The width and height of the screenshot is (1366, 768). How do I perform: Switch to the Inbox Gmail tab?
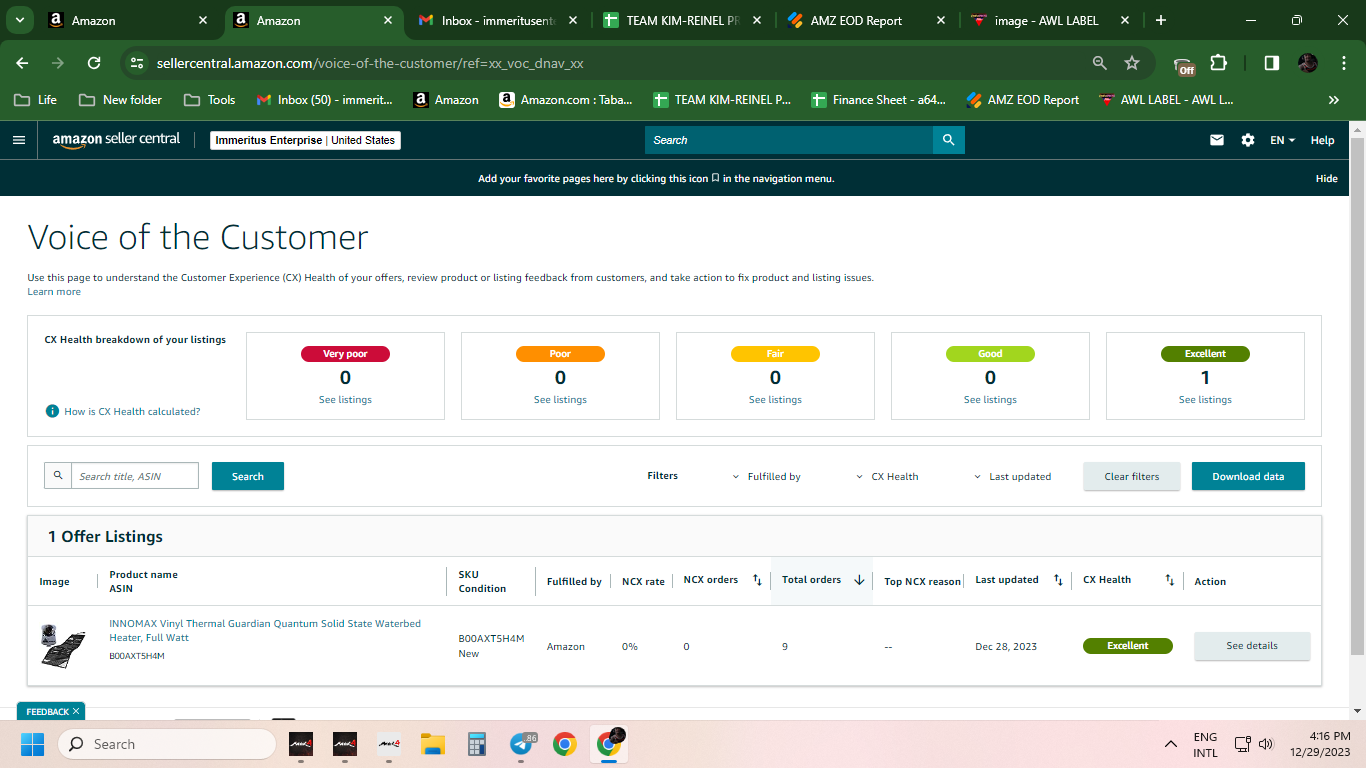point(498,20)
